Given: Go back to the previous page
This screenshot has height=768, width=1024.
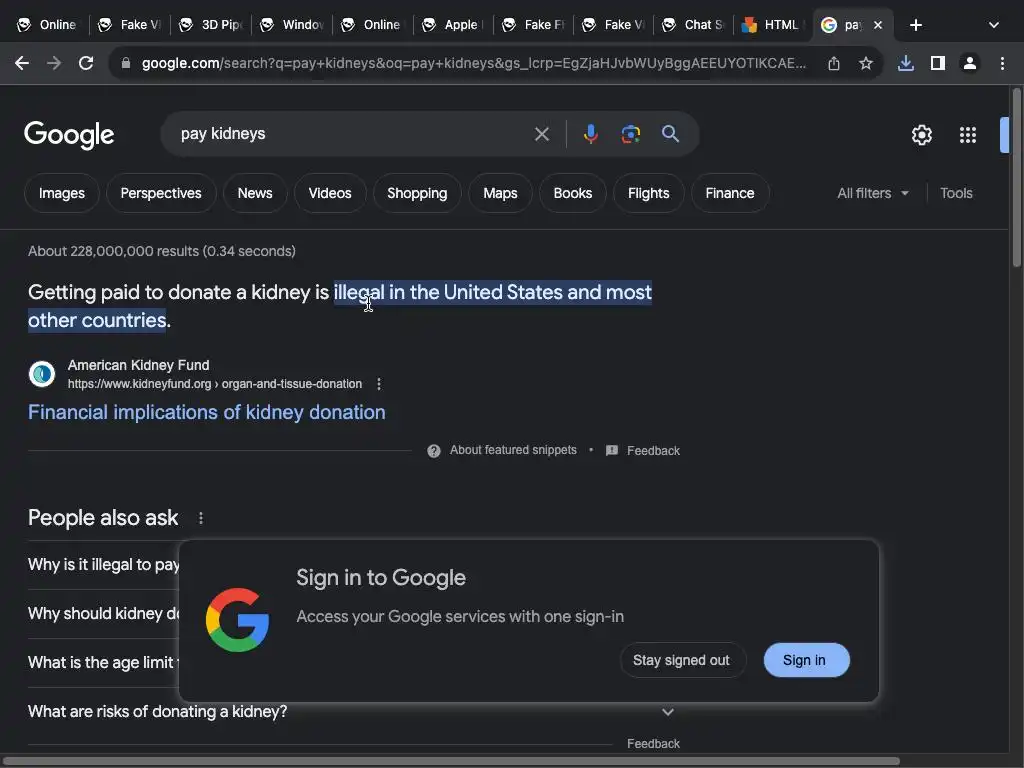Looking at the screenshot, I should (x=22, y=63).
